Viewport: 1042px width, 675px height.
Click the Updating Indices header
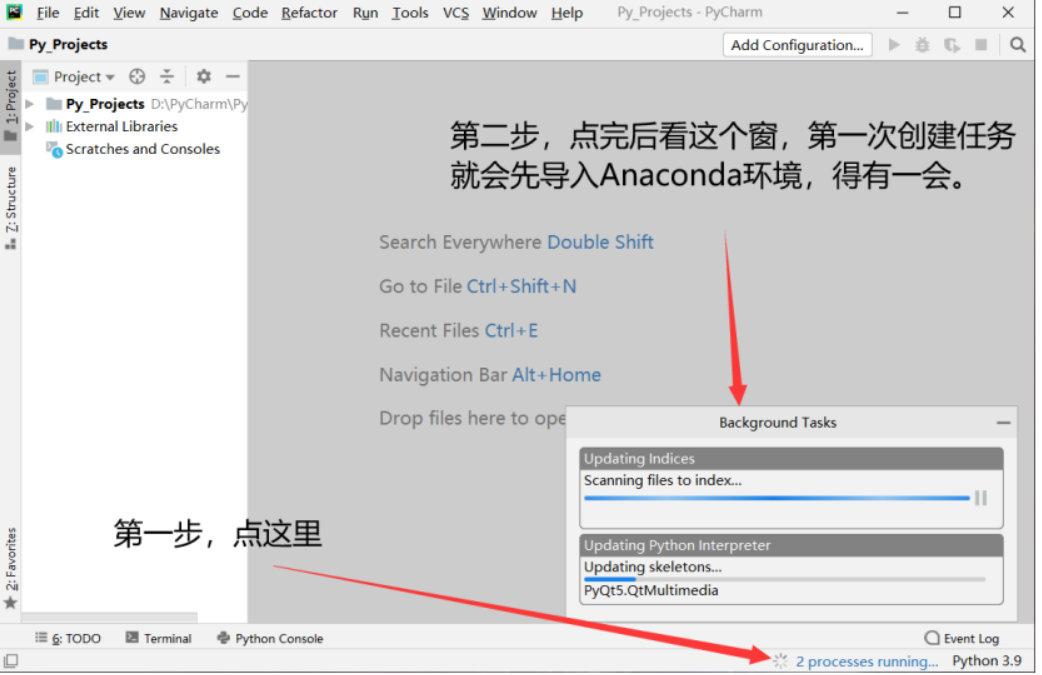pyautogui.click(x=791, y=459)
